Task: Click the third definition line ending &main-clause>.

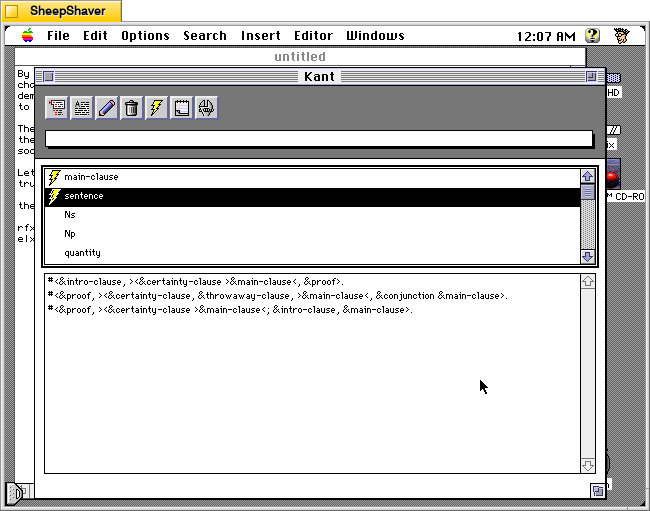Action: point(230,310)
